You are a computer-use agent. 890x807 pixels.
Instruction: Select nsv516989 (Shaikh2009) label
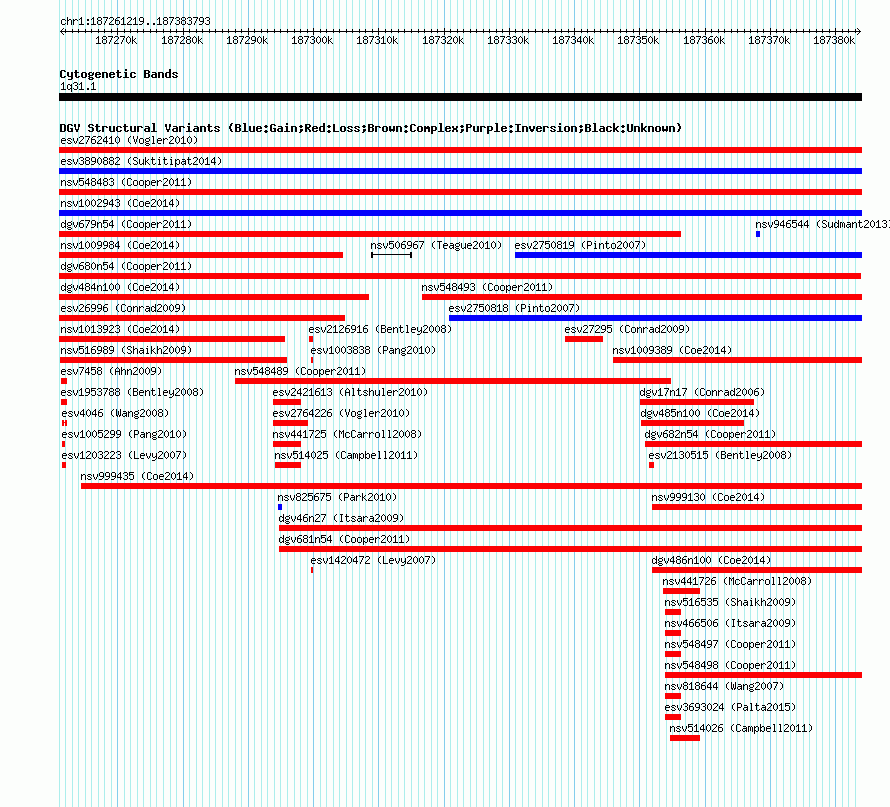(x=126, y=350)
